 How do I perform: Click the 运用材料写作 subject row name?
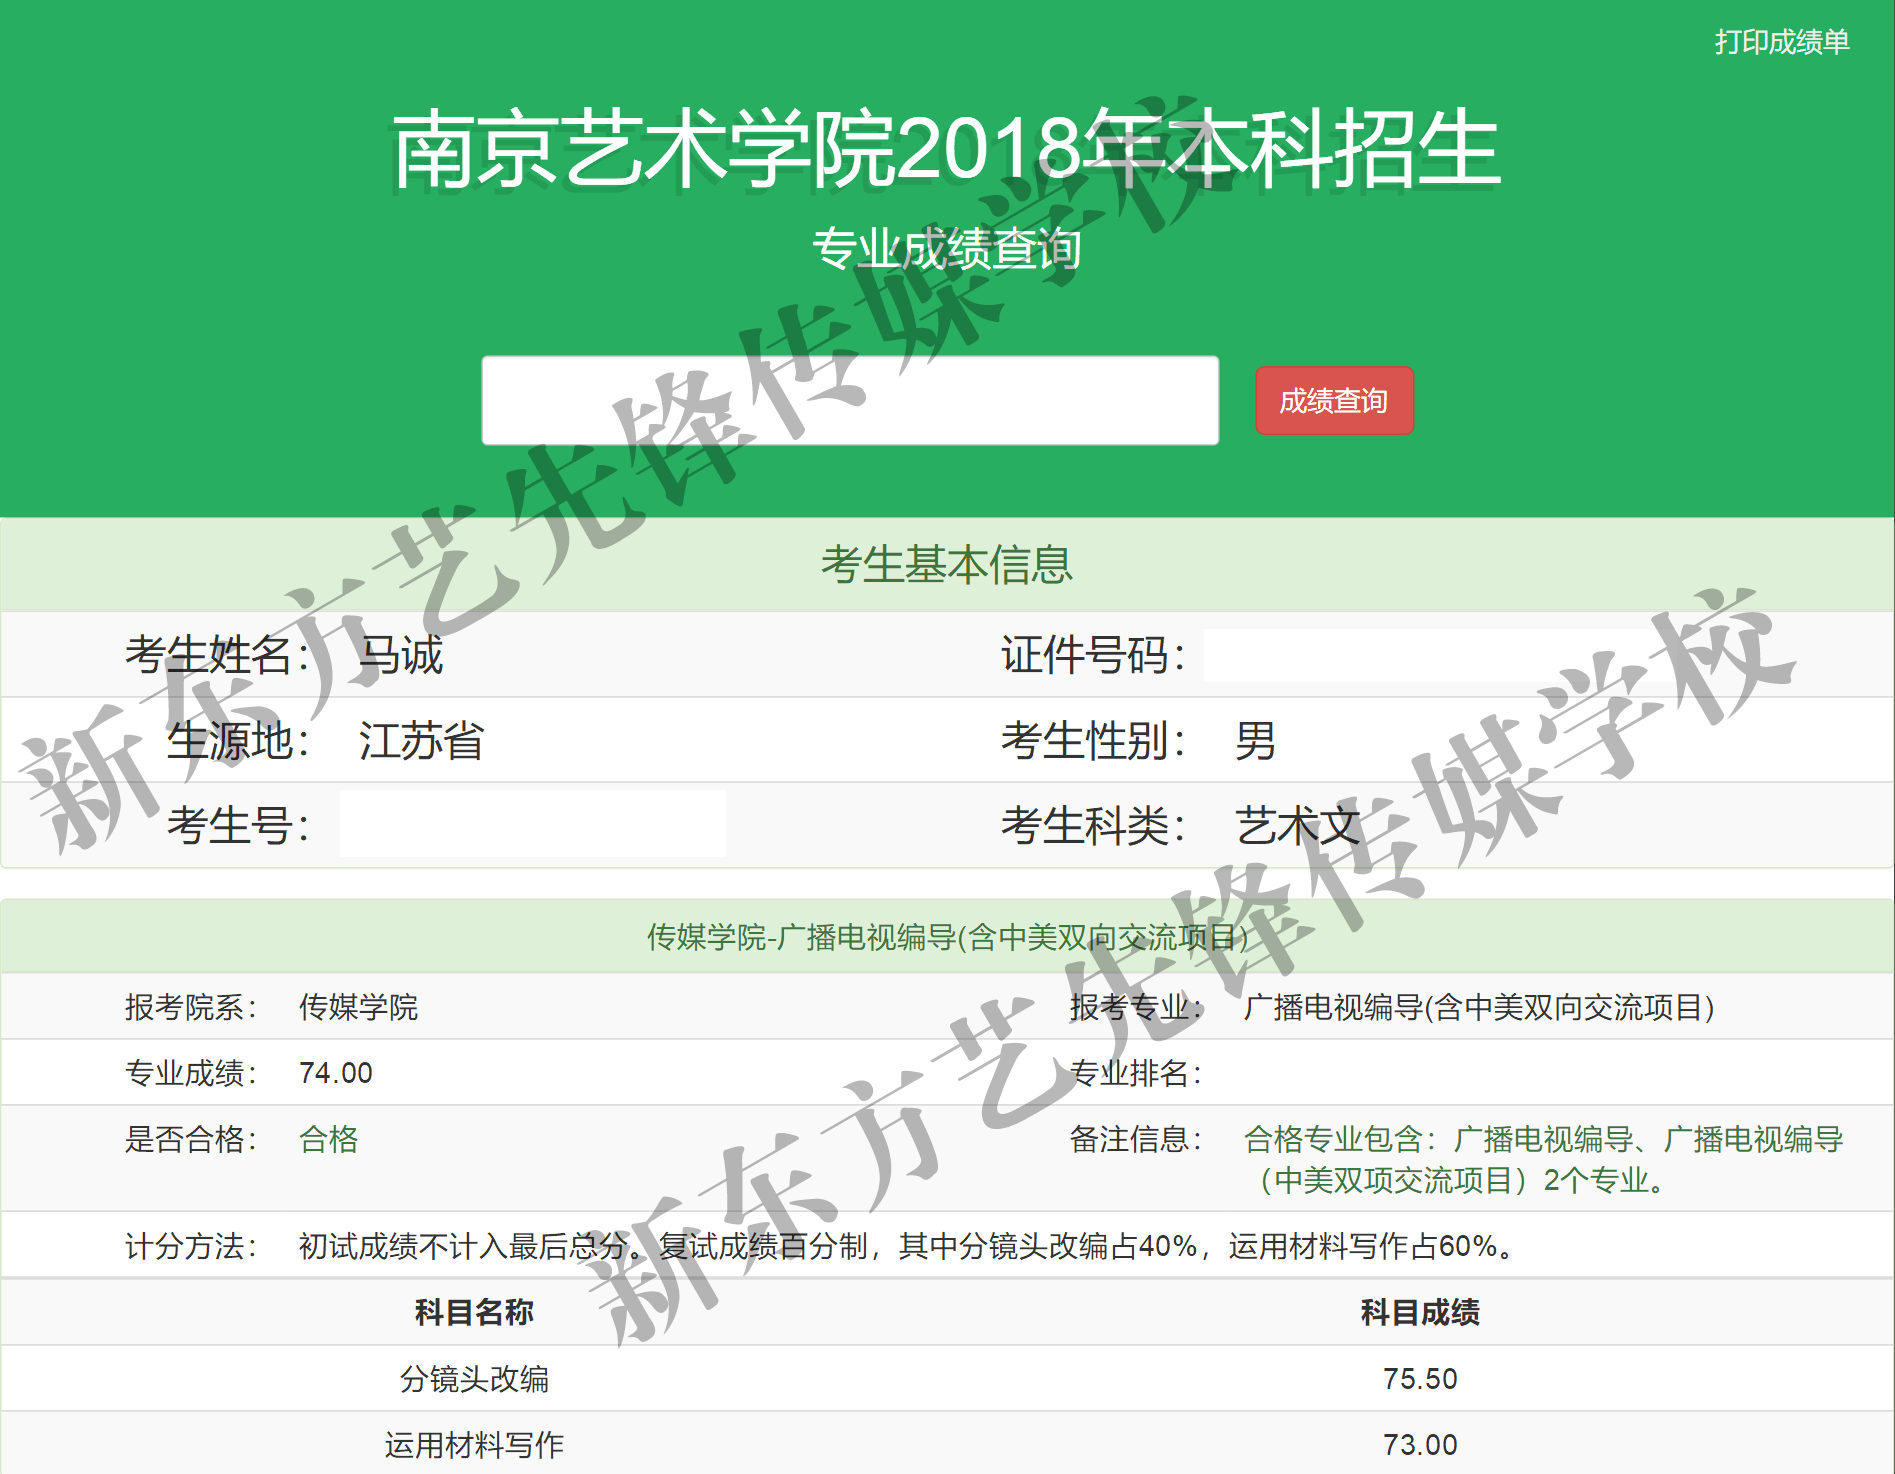click(x=474, y=1445)
